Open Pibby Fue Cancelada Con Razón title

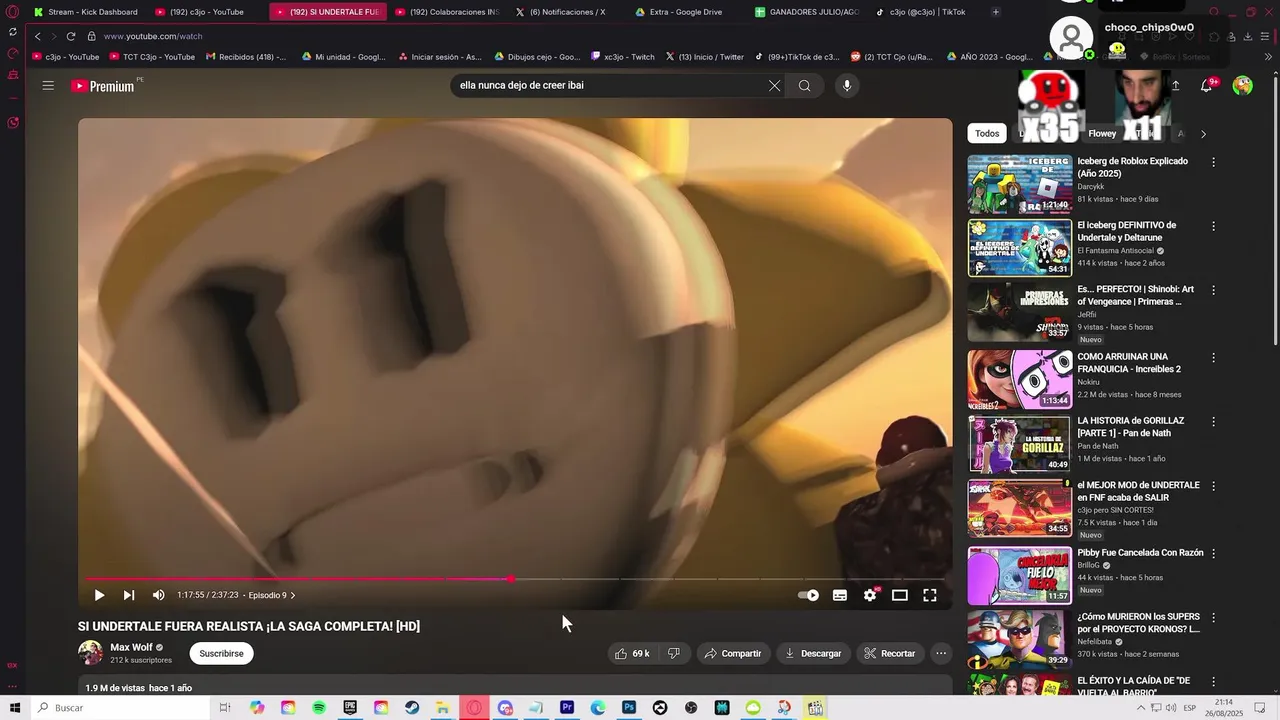[x=1140, y=553]
